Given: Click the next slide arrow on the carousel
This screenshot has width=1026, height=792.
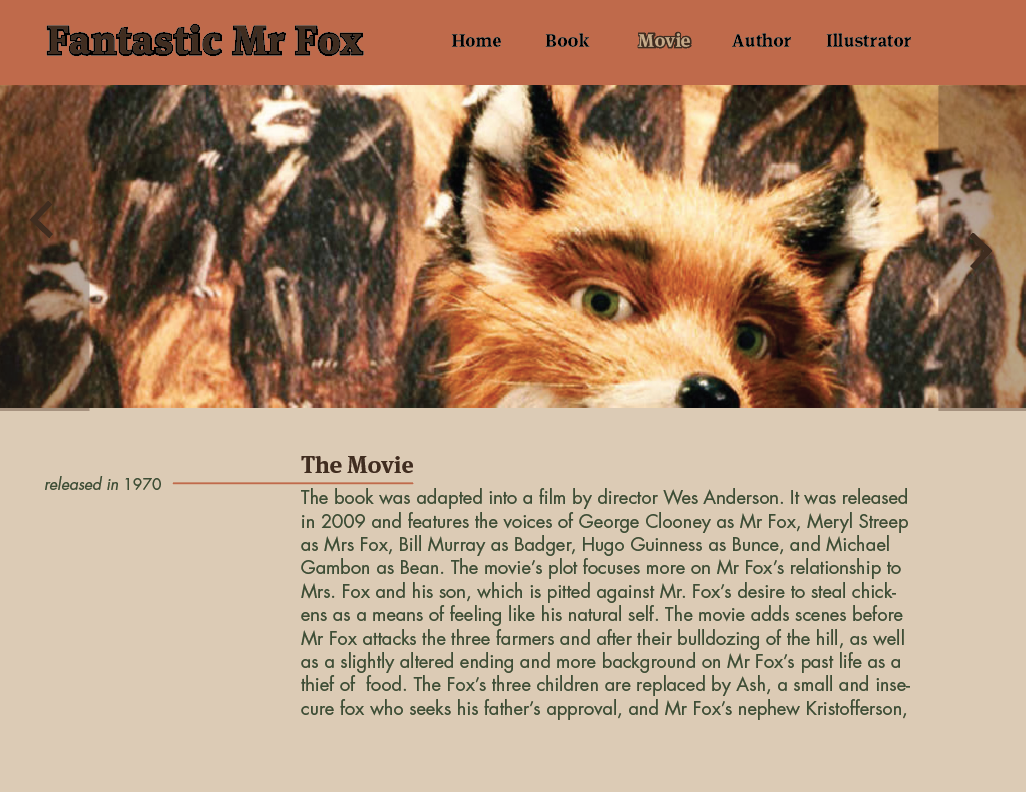Looking at the screenshot, I should 981,251.
